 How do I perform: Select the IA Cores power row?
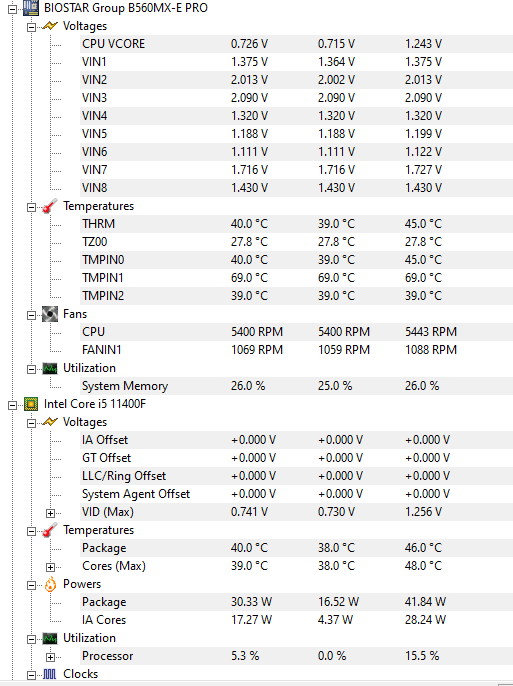point(296,620)
